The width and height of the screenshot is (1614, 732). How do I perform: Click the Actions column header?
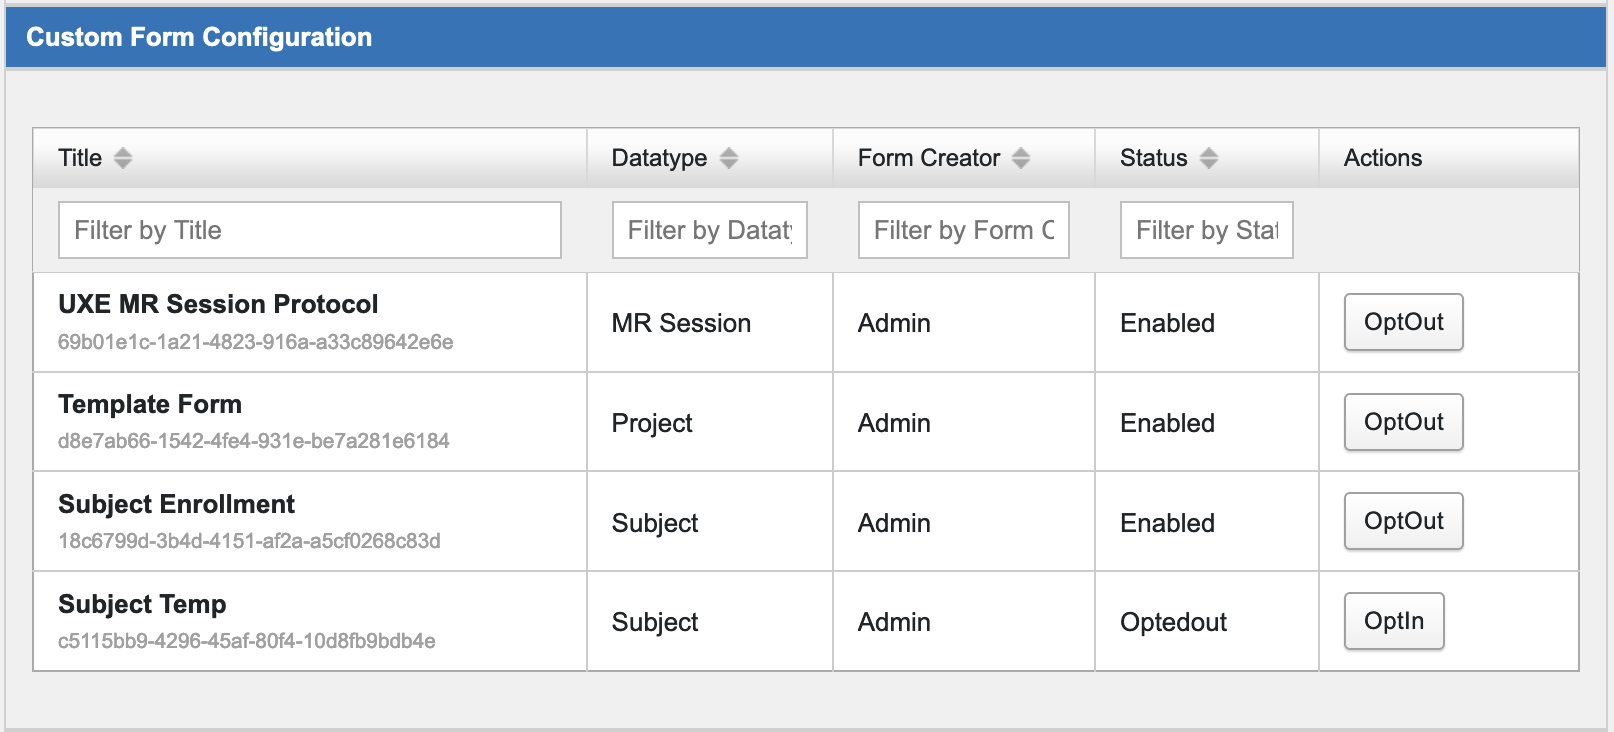pyautogui.click(x=1382, y=158)
